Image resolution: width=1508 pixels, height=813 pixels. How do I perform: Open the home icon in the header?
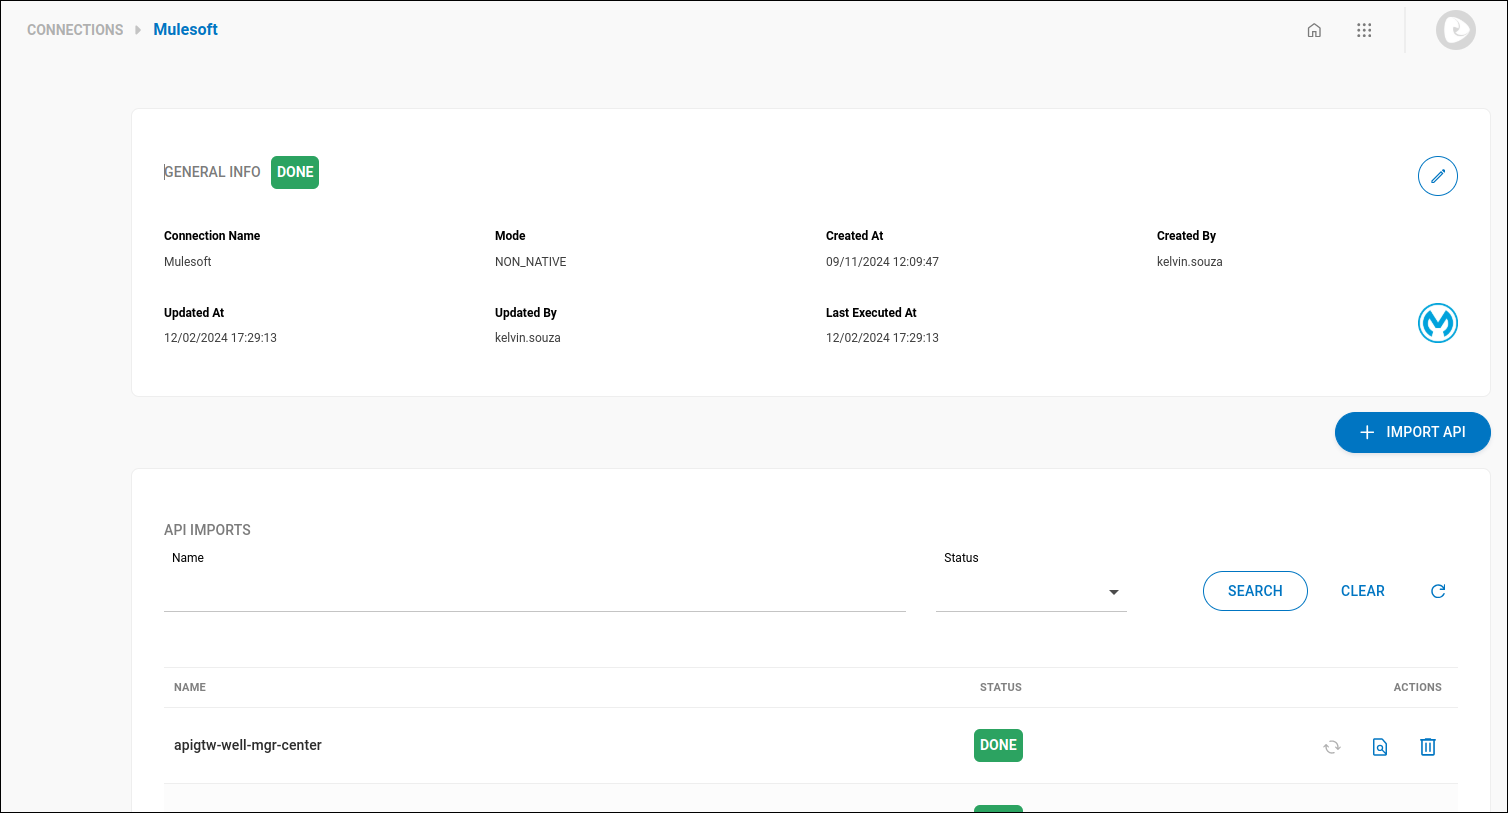point(1313,30)
